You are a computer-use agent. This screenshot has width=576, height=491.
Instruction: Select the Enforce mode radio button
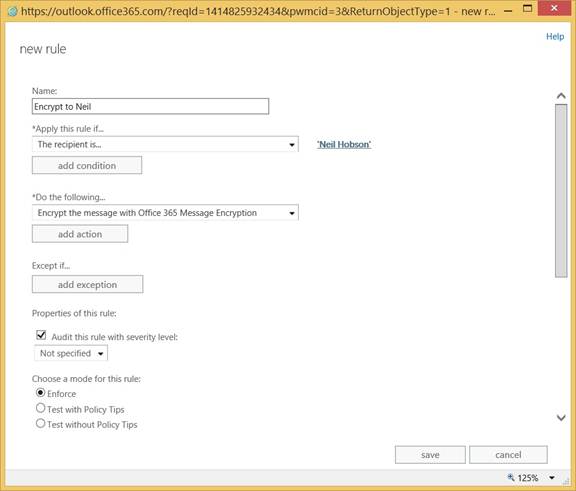40,393
